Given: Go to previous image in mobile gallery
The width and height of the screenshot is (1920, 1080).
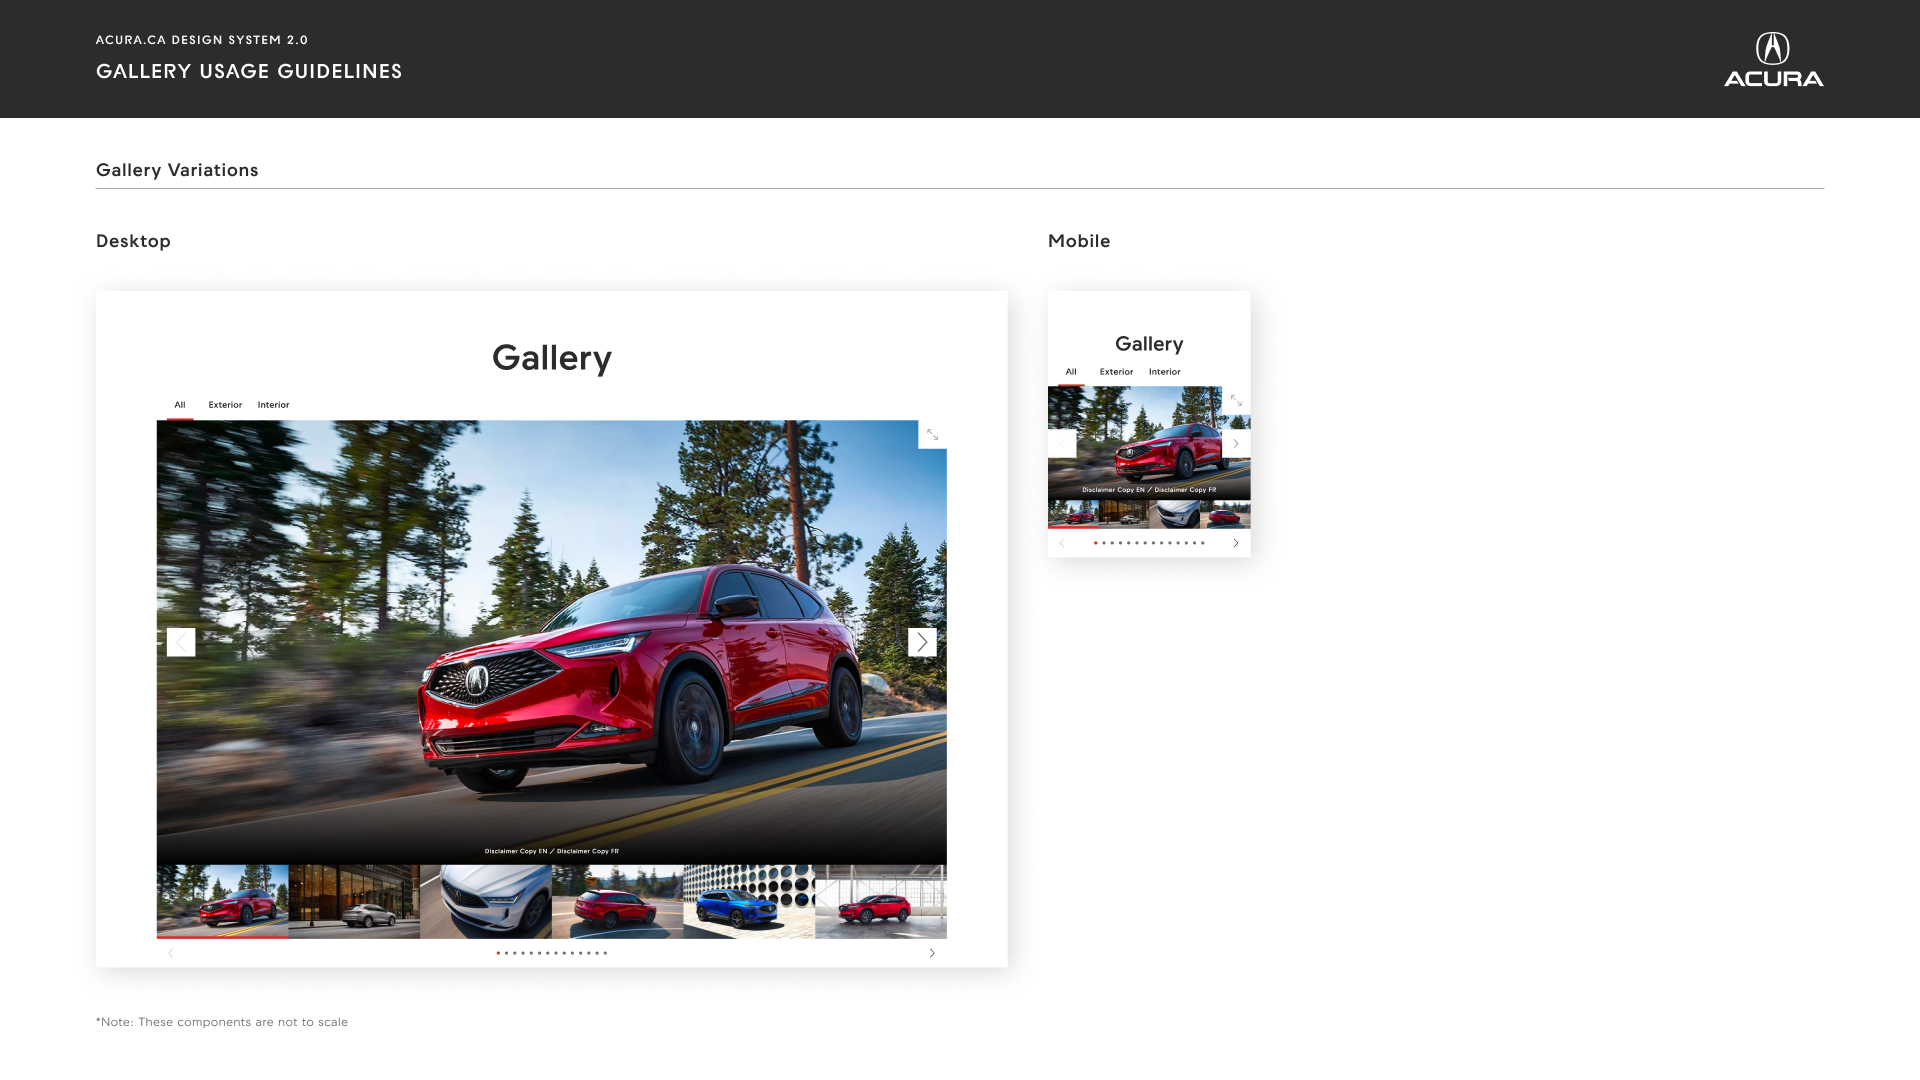Looking at the screenshot, I should coord(1062,443).
